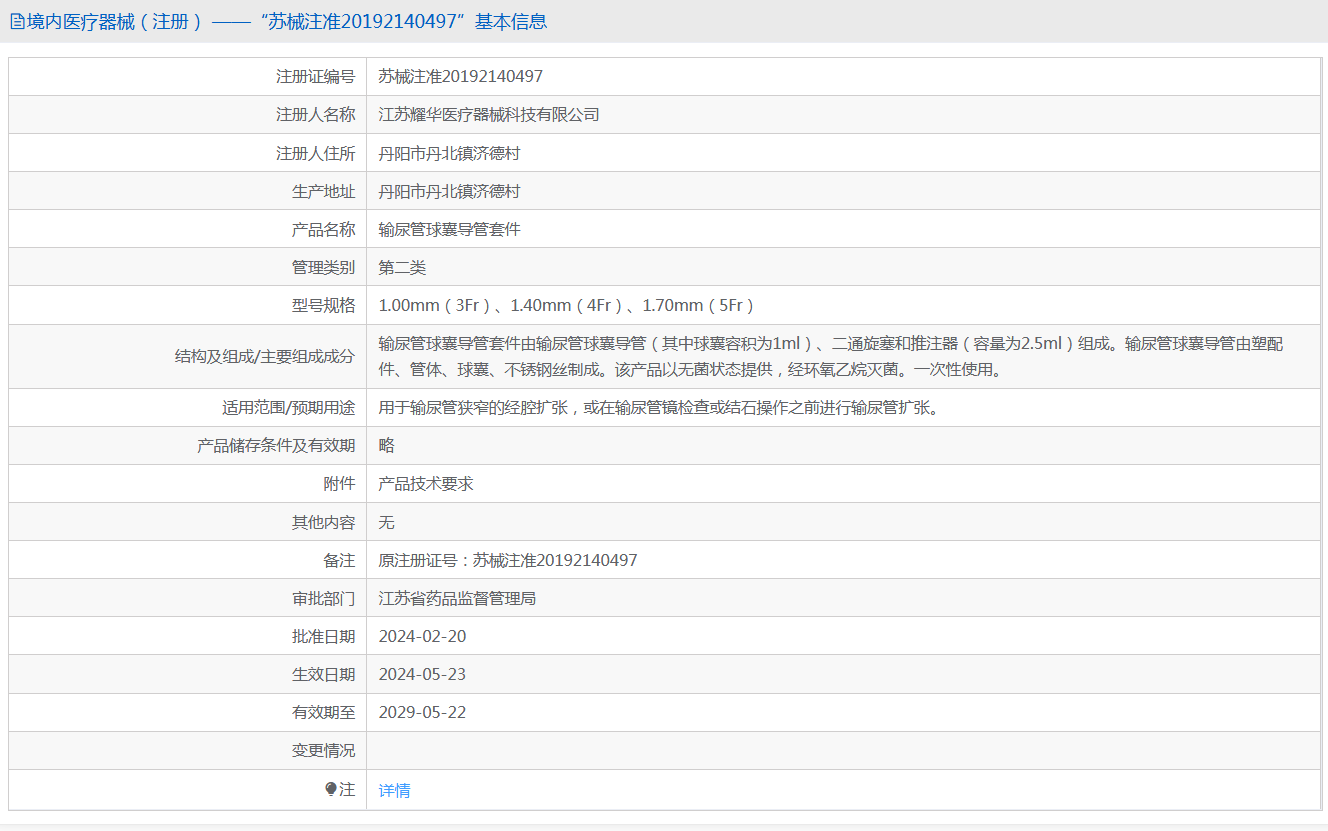The height and width of the screenshot is (831, 1328).
Task: Select the 注册证编号 label
Action: pos(316,76)
